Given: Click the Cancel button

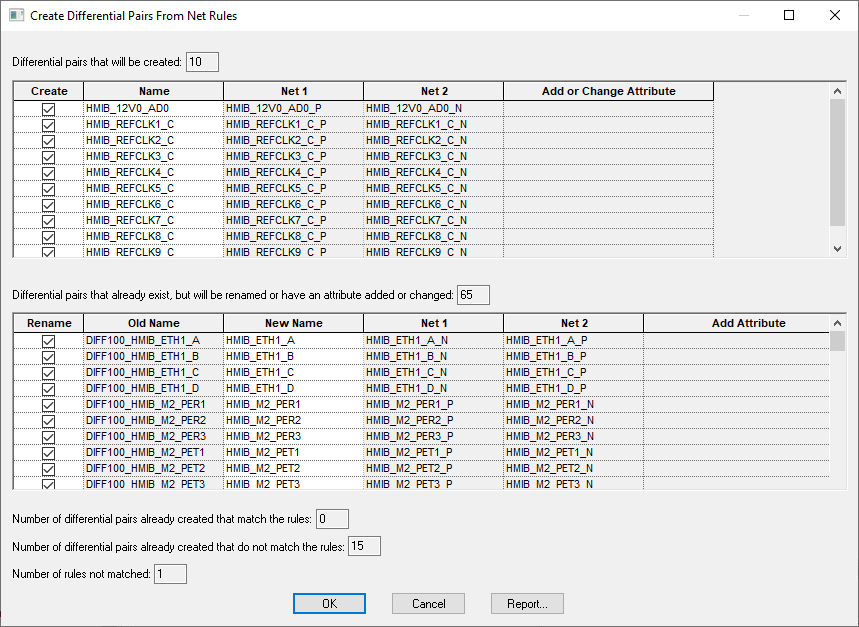Looking at the screenshot, I should pyautogui.click(x=428, y=604).
